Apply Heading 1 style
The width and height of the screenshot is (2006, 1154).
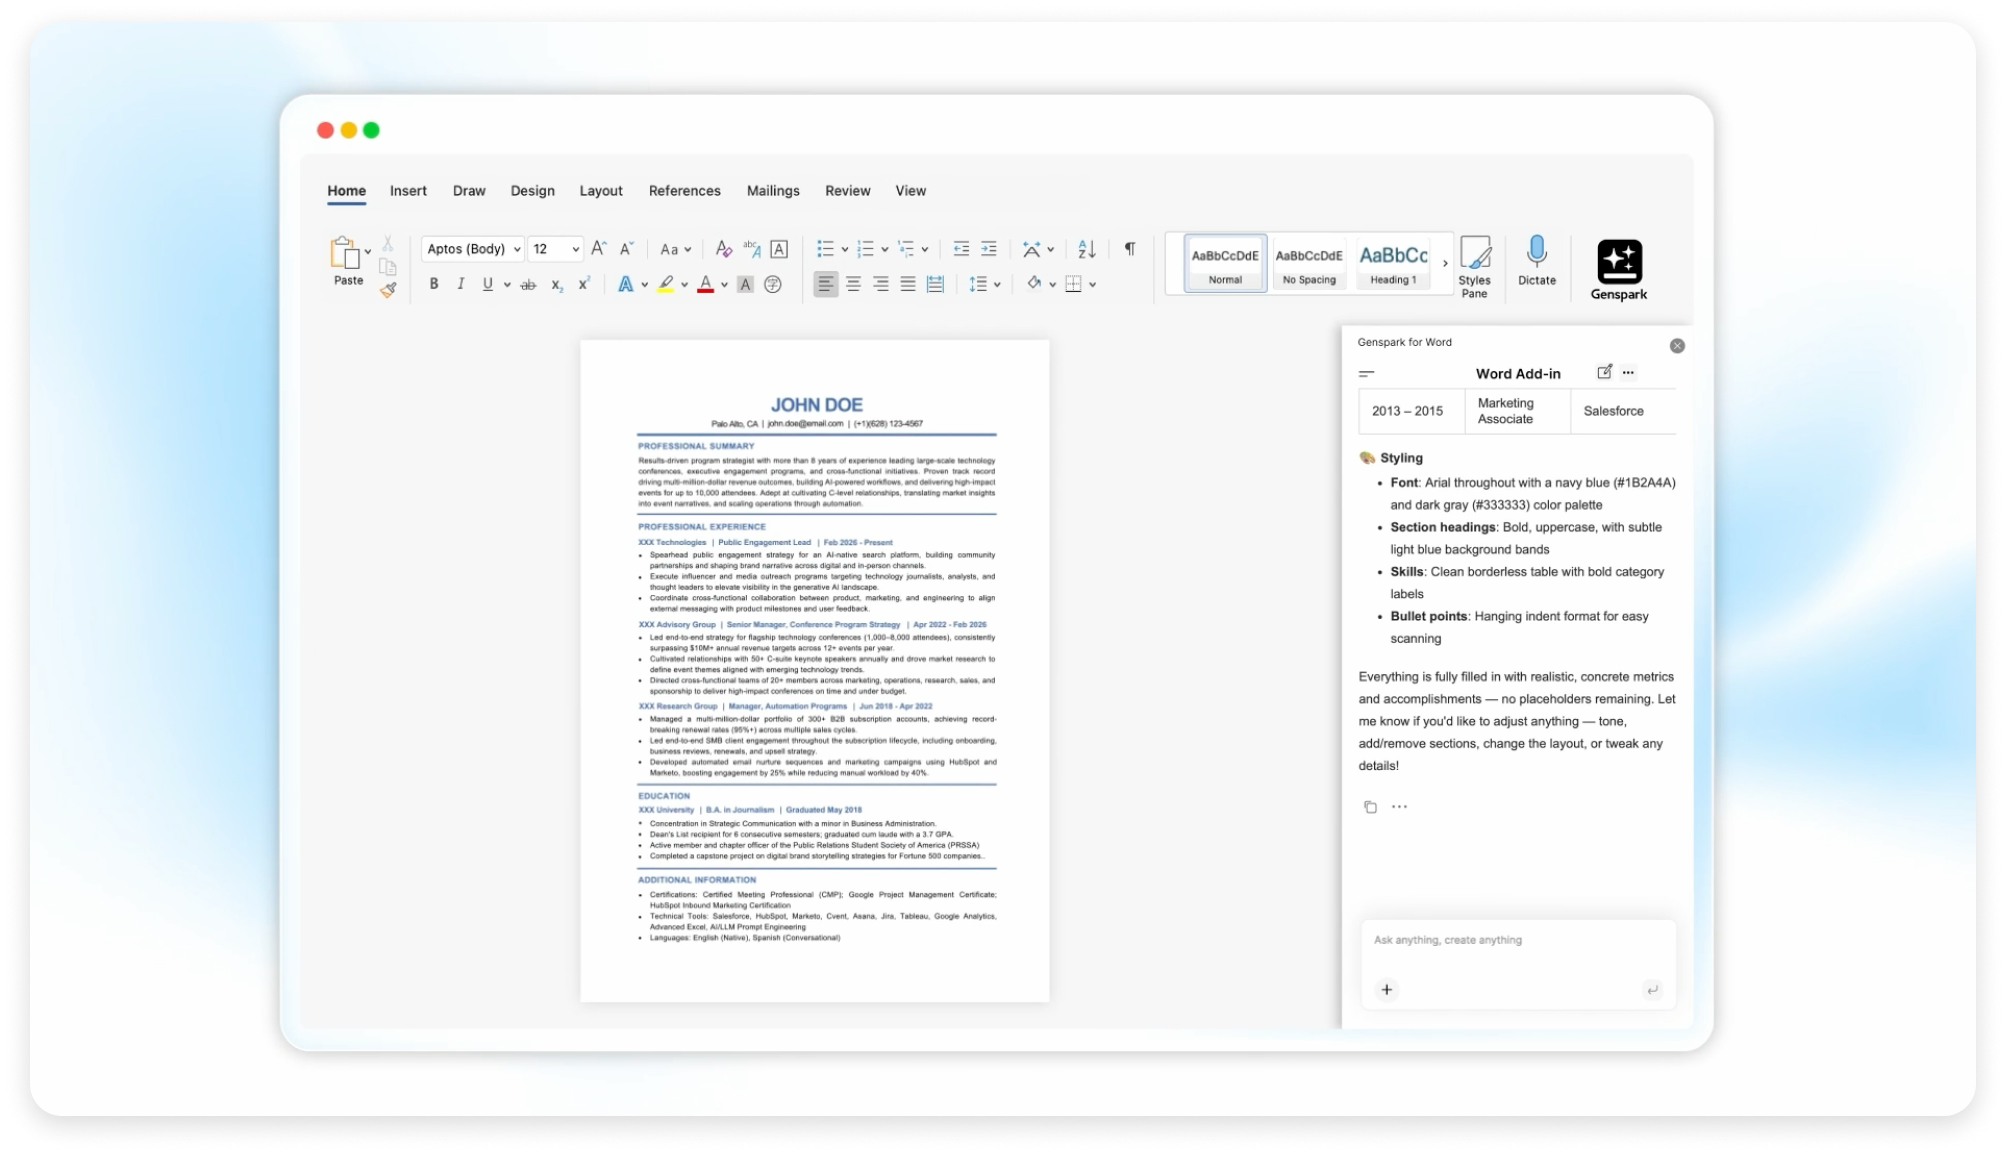pyautogui.click(x=1393, y=264)
